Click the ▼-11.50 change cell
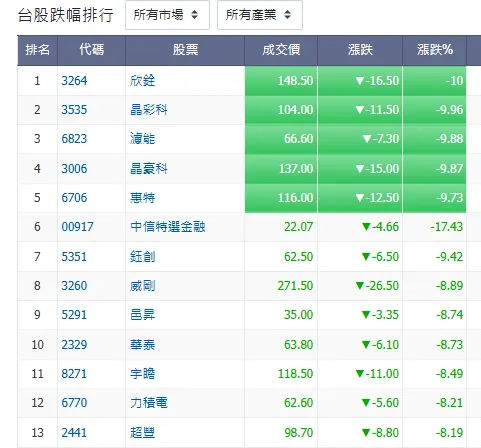The height and width of the screenshot is (448, 481). tap(360, 110)
